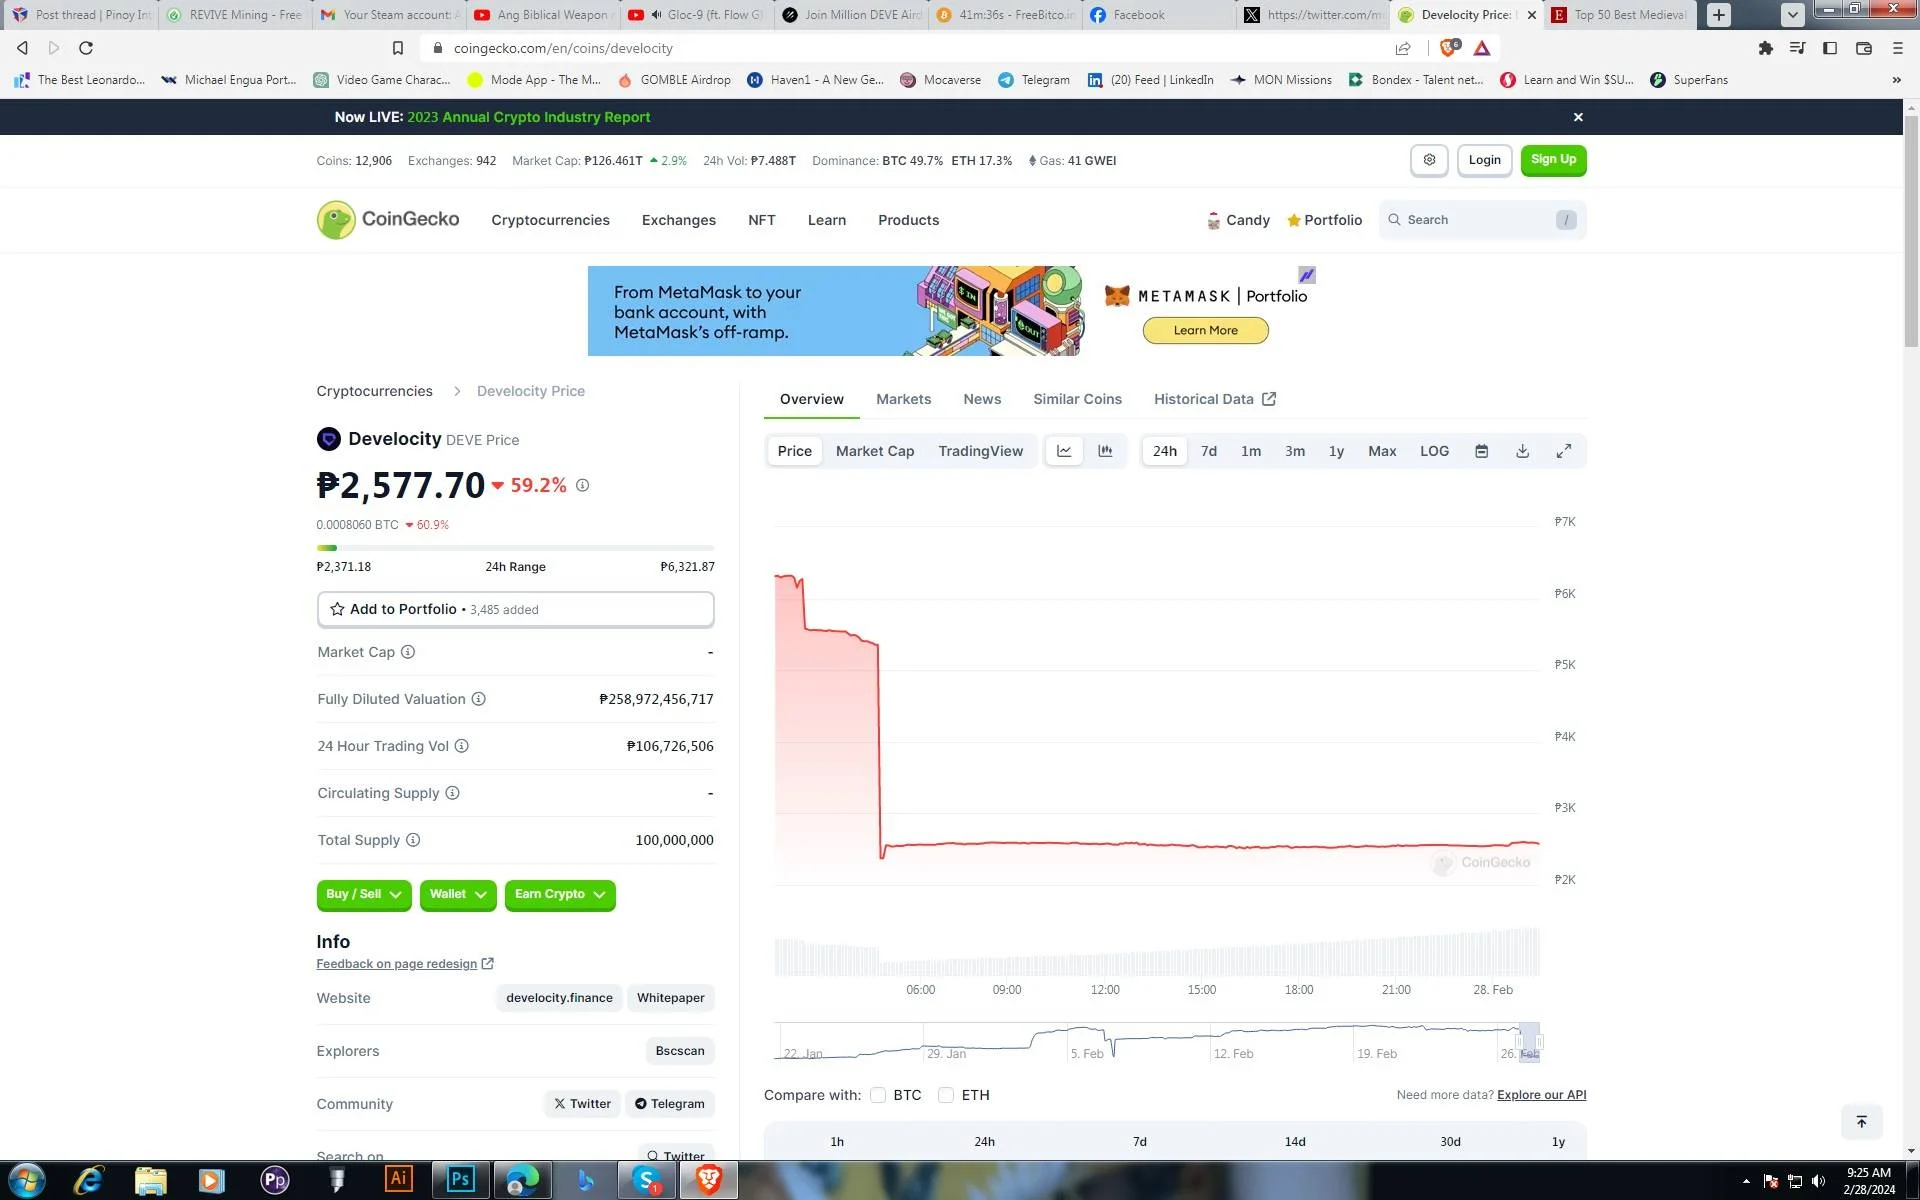Click the browser back arrow

tap(22, 48)
